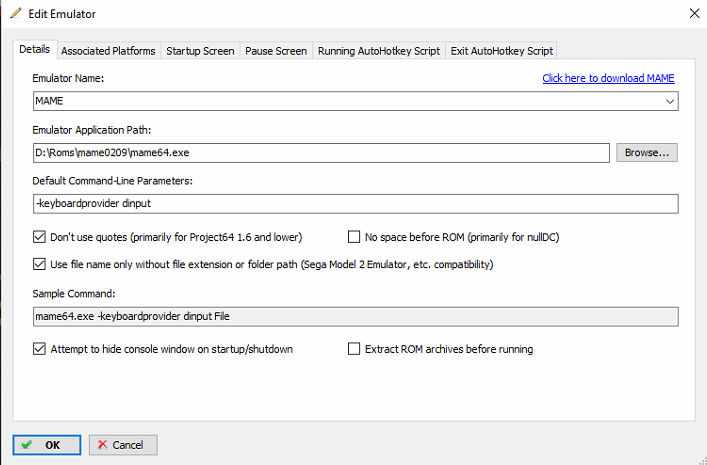Open the Running AutoHotkey Script tab

[379, 51]
